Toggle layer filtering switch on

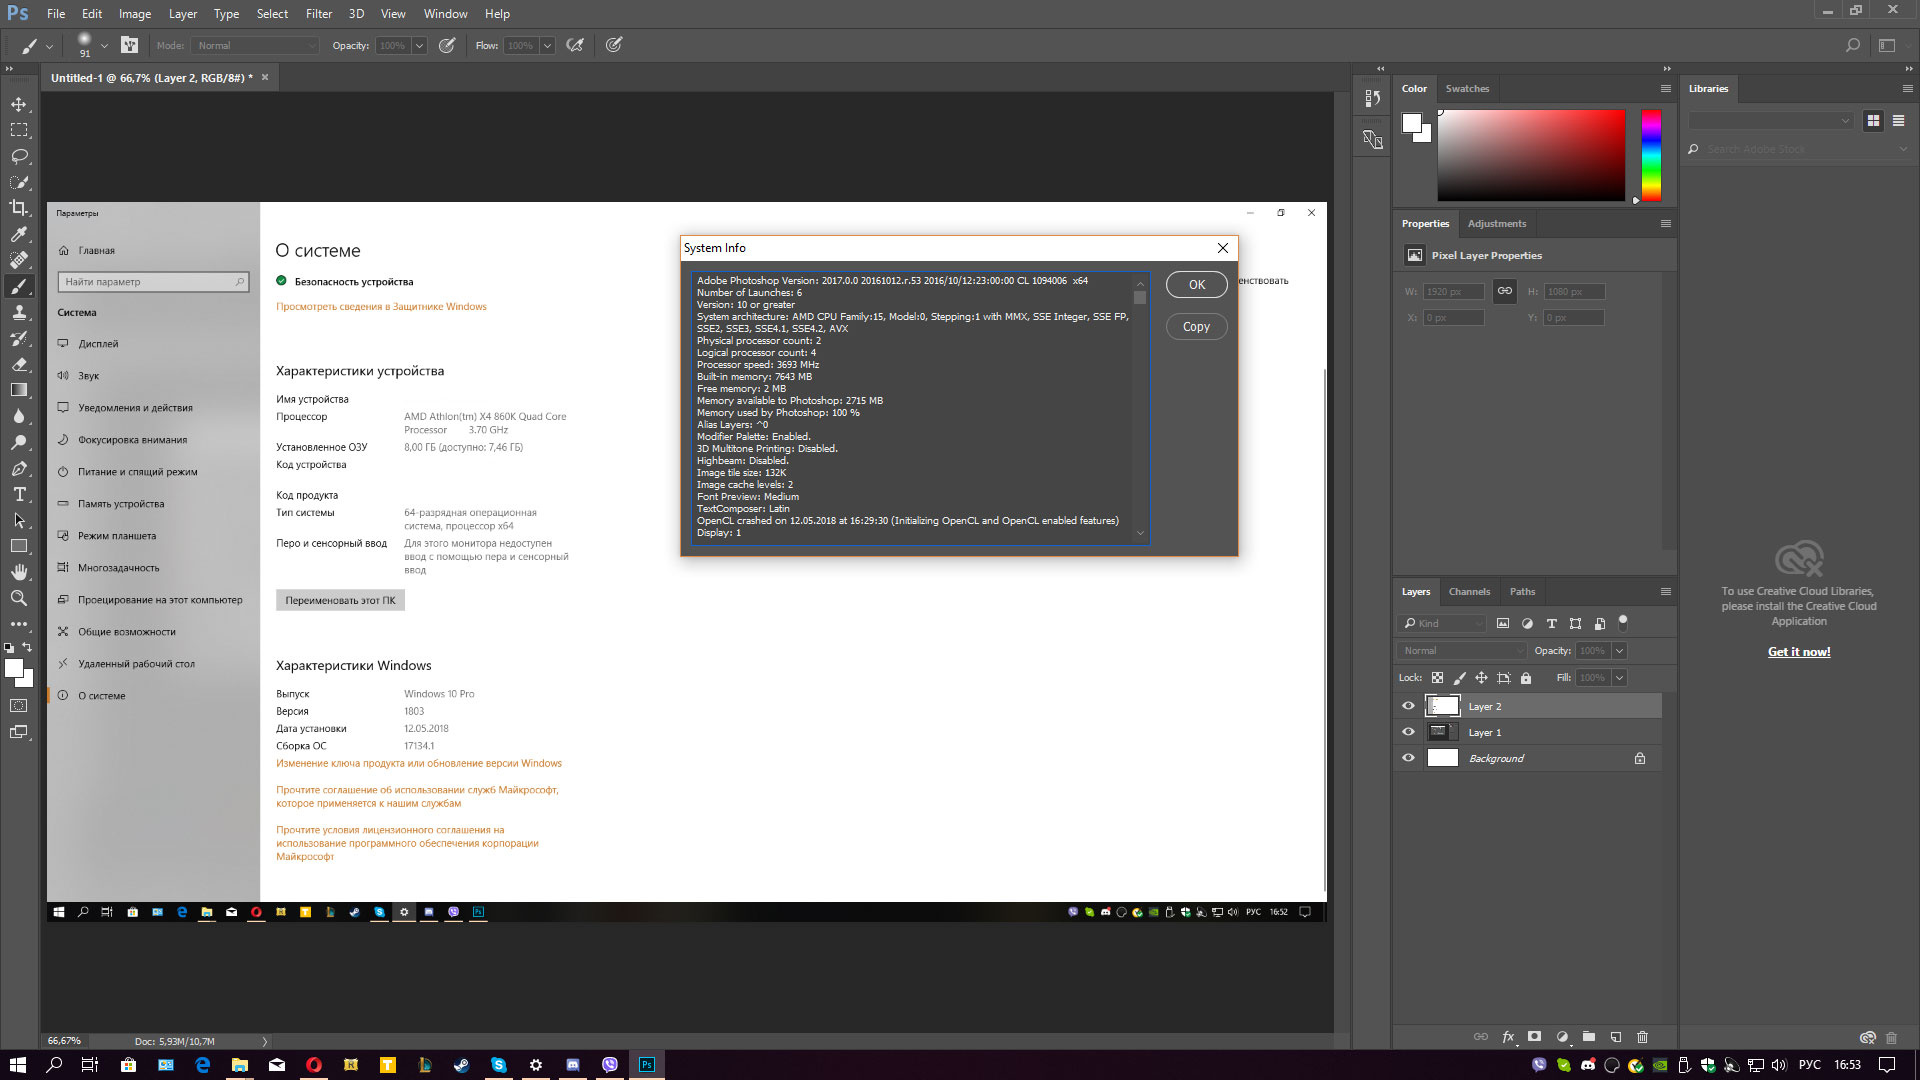click(1623, 623)
